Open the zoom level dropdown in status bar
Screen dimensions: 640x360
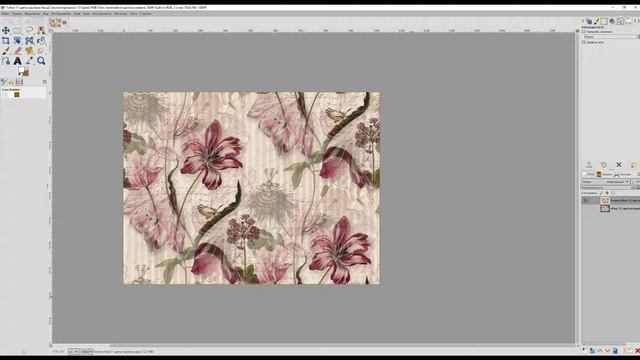point(87,351)
